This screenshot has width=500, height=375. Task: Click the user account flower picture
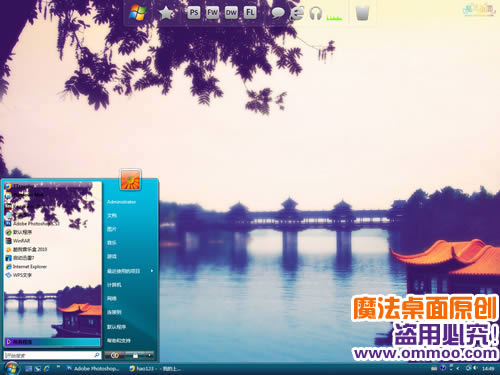click(x=130, y=179)
